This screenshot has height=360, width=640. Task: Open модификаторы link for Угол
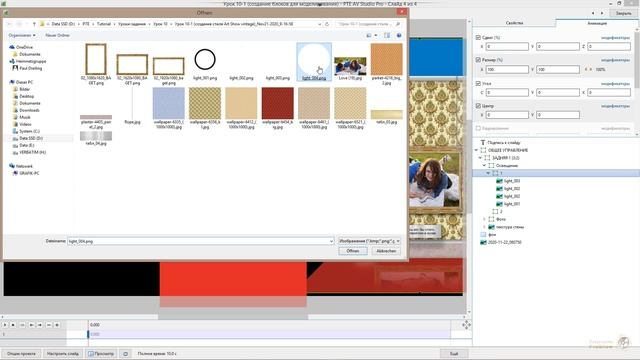[615, 83]
